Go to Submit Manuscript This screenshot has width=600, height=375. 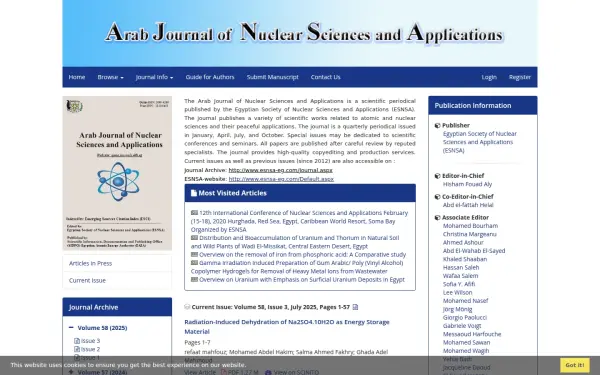click(272, 77)
